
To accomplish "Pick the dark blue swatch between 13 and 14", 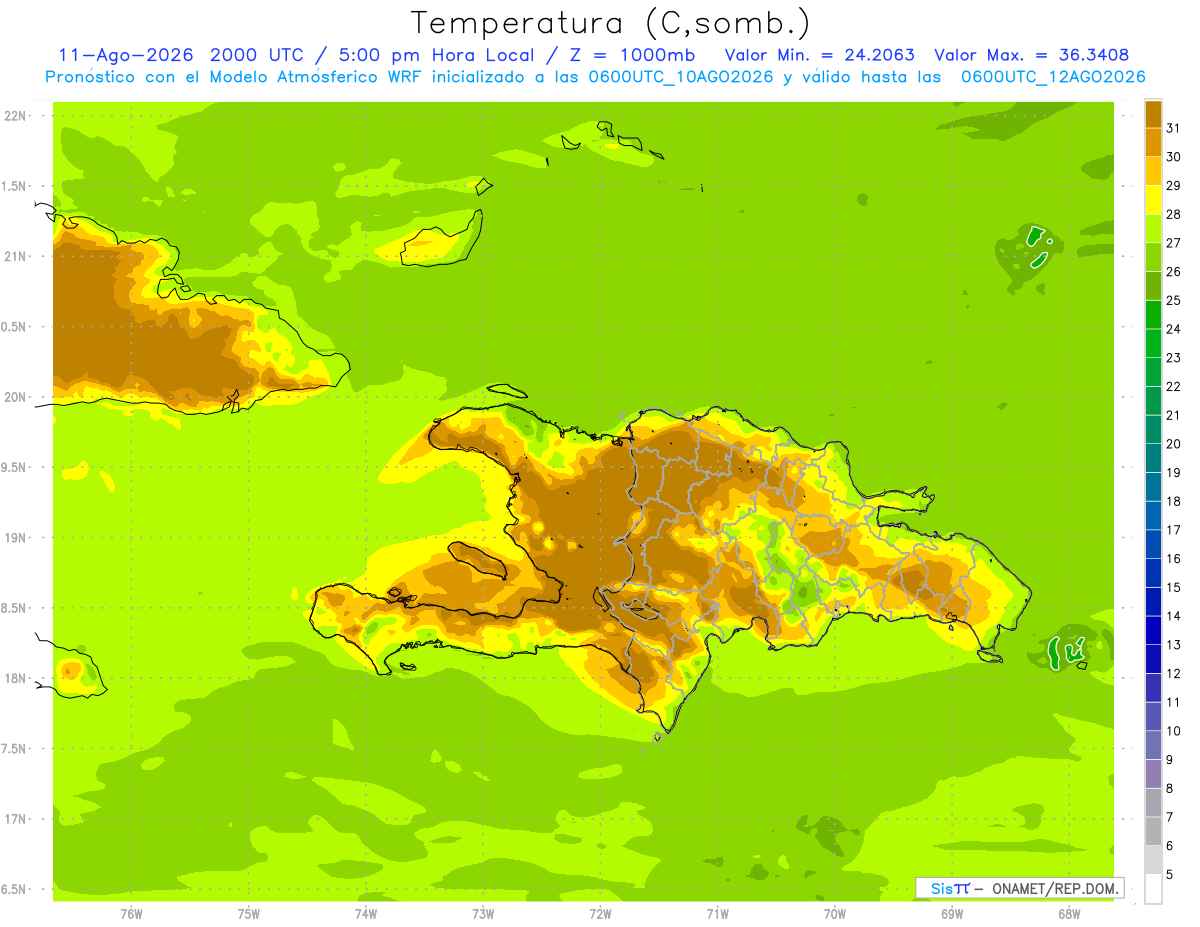I will [1153, 630].
